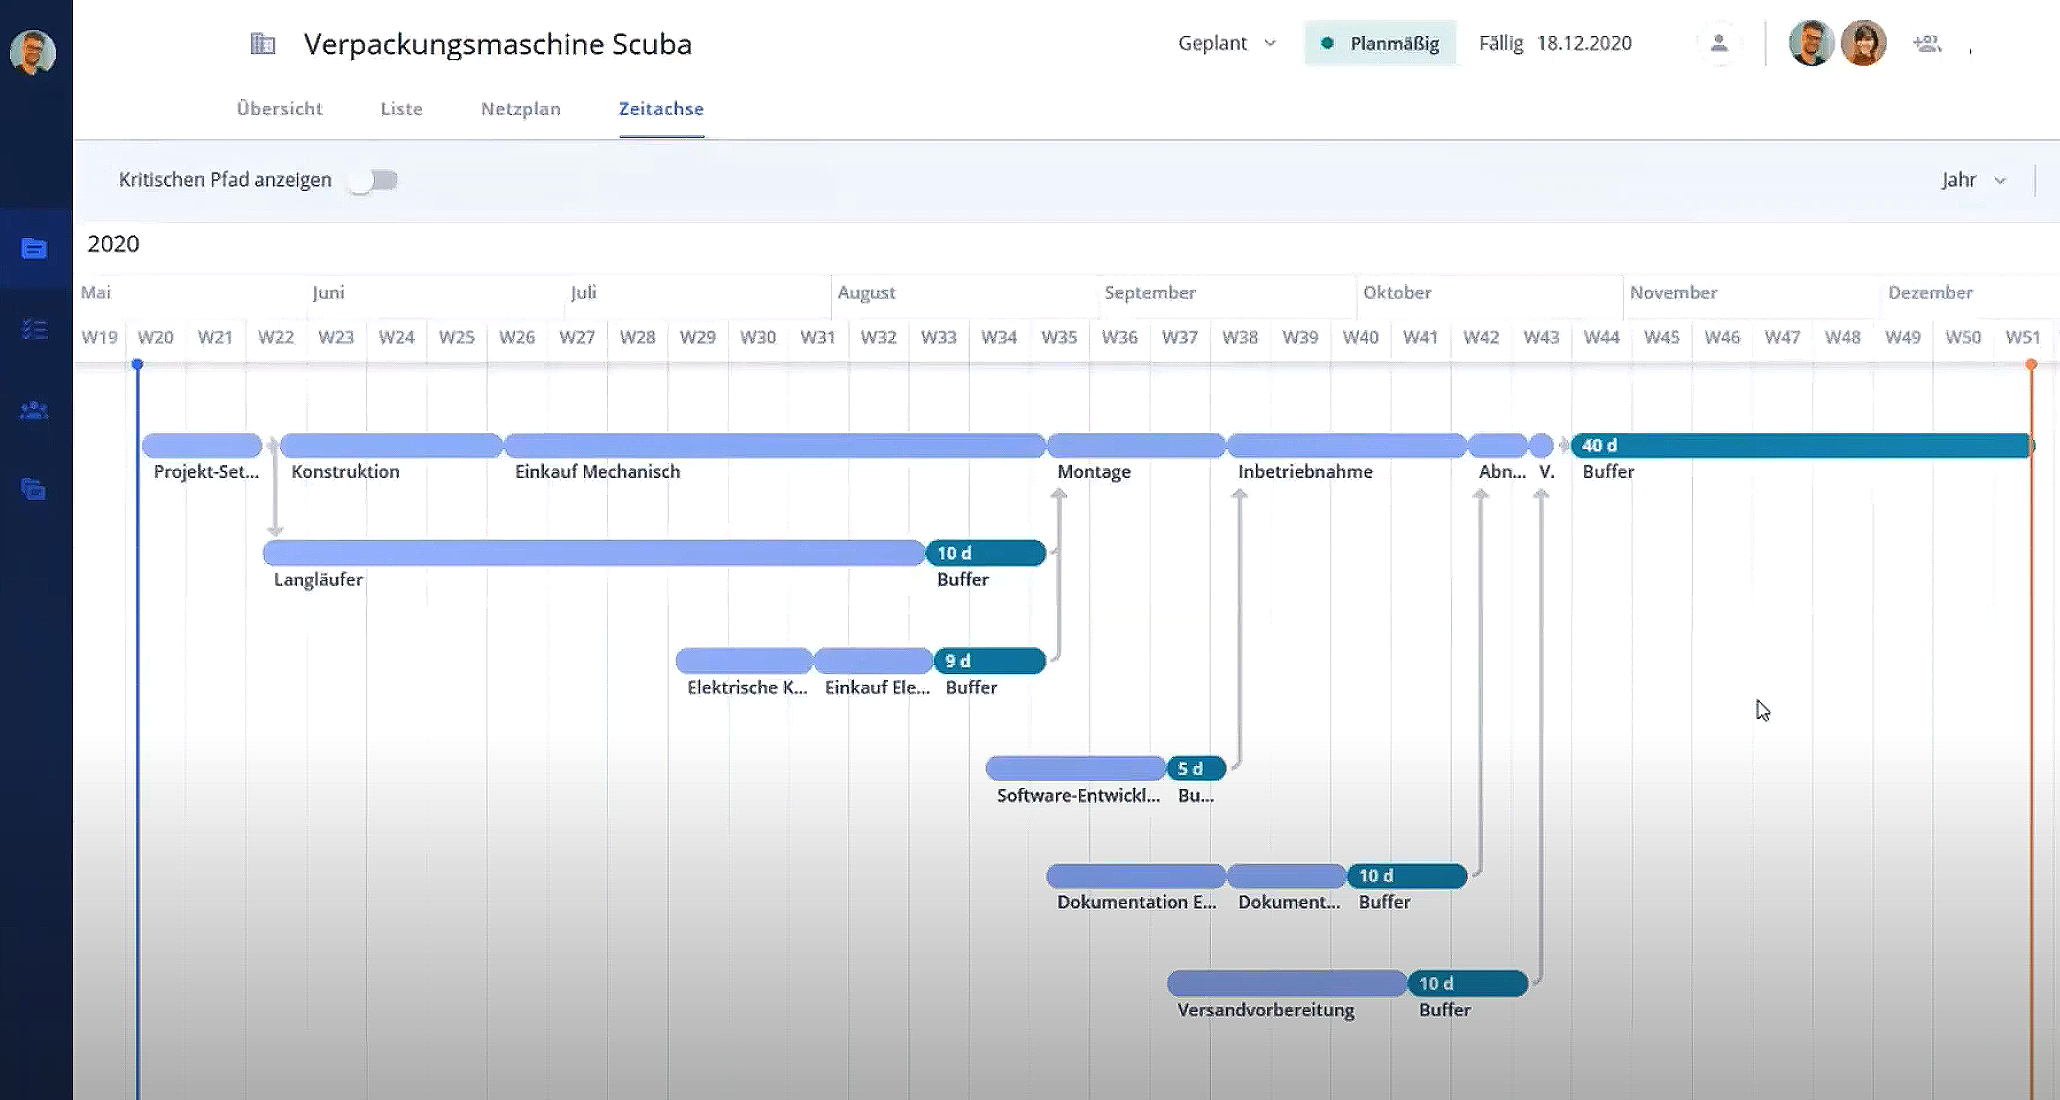The image size is (2060, 1100).
Task: Click the bottom folder icon in sidebar
Action: (x=35, y=489)
